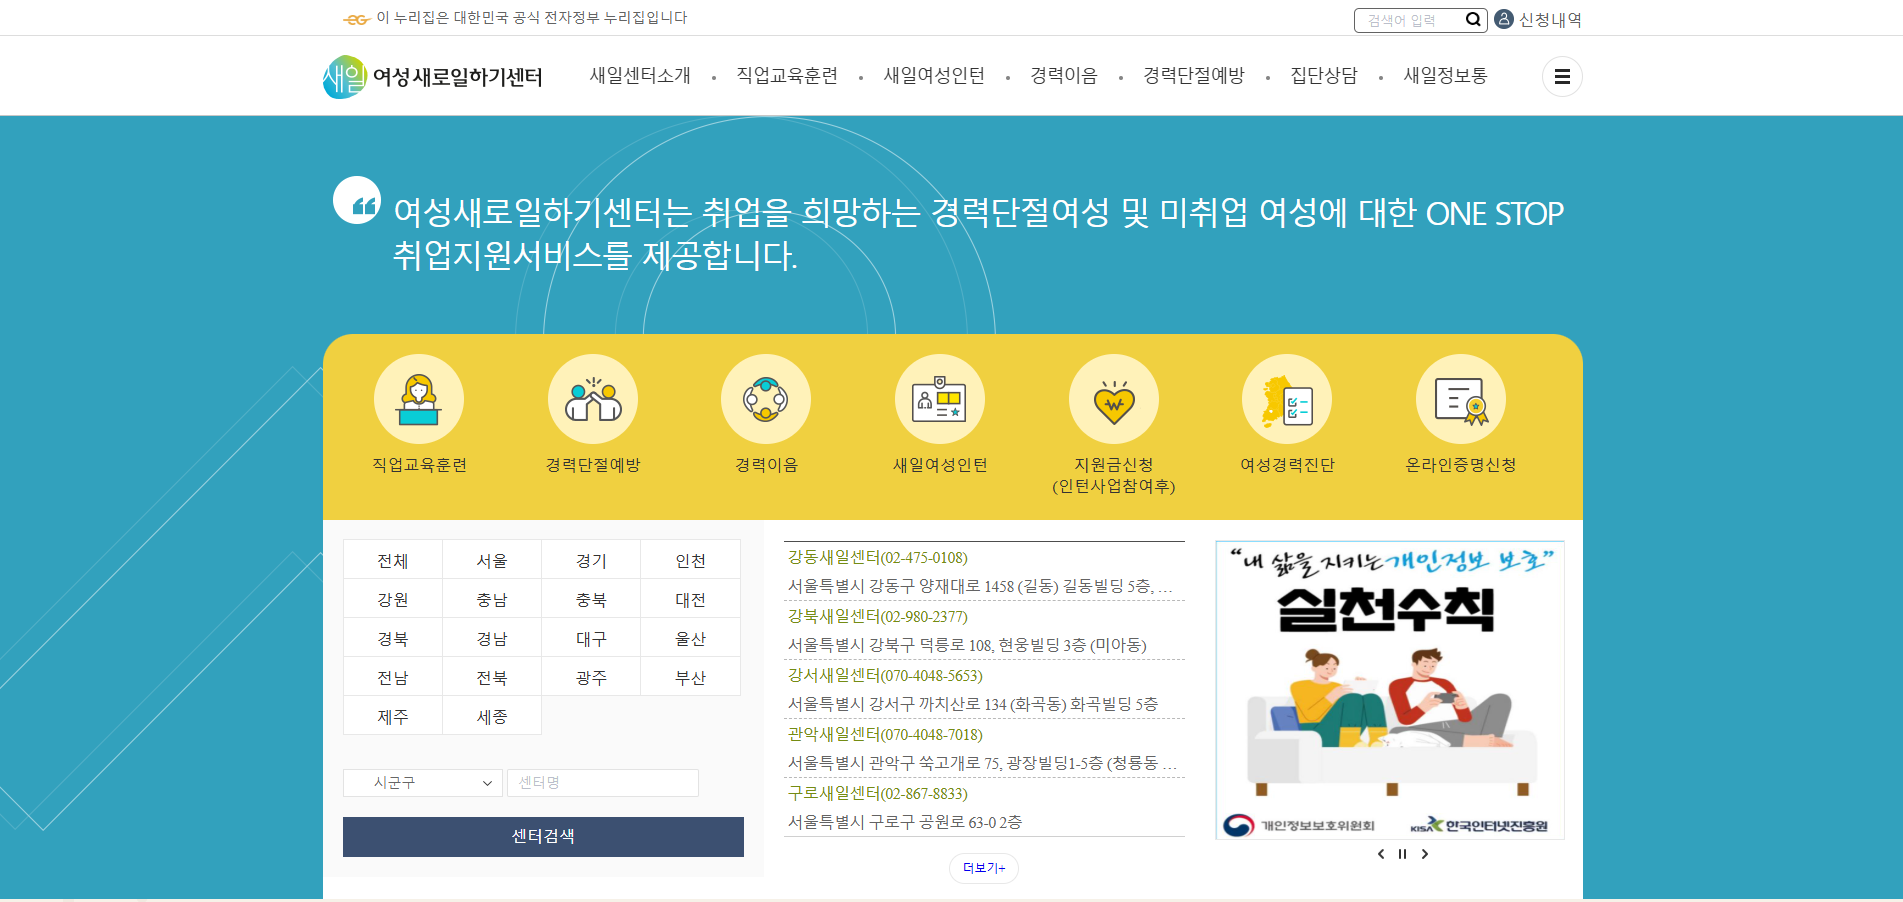
Task: Expand the hamburger menu
Action: (x=1562, y=76)
